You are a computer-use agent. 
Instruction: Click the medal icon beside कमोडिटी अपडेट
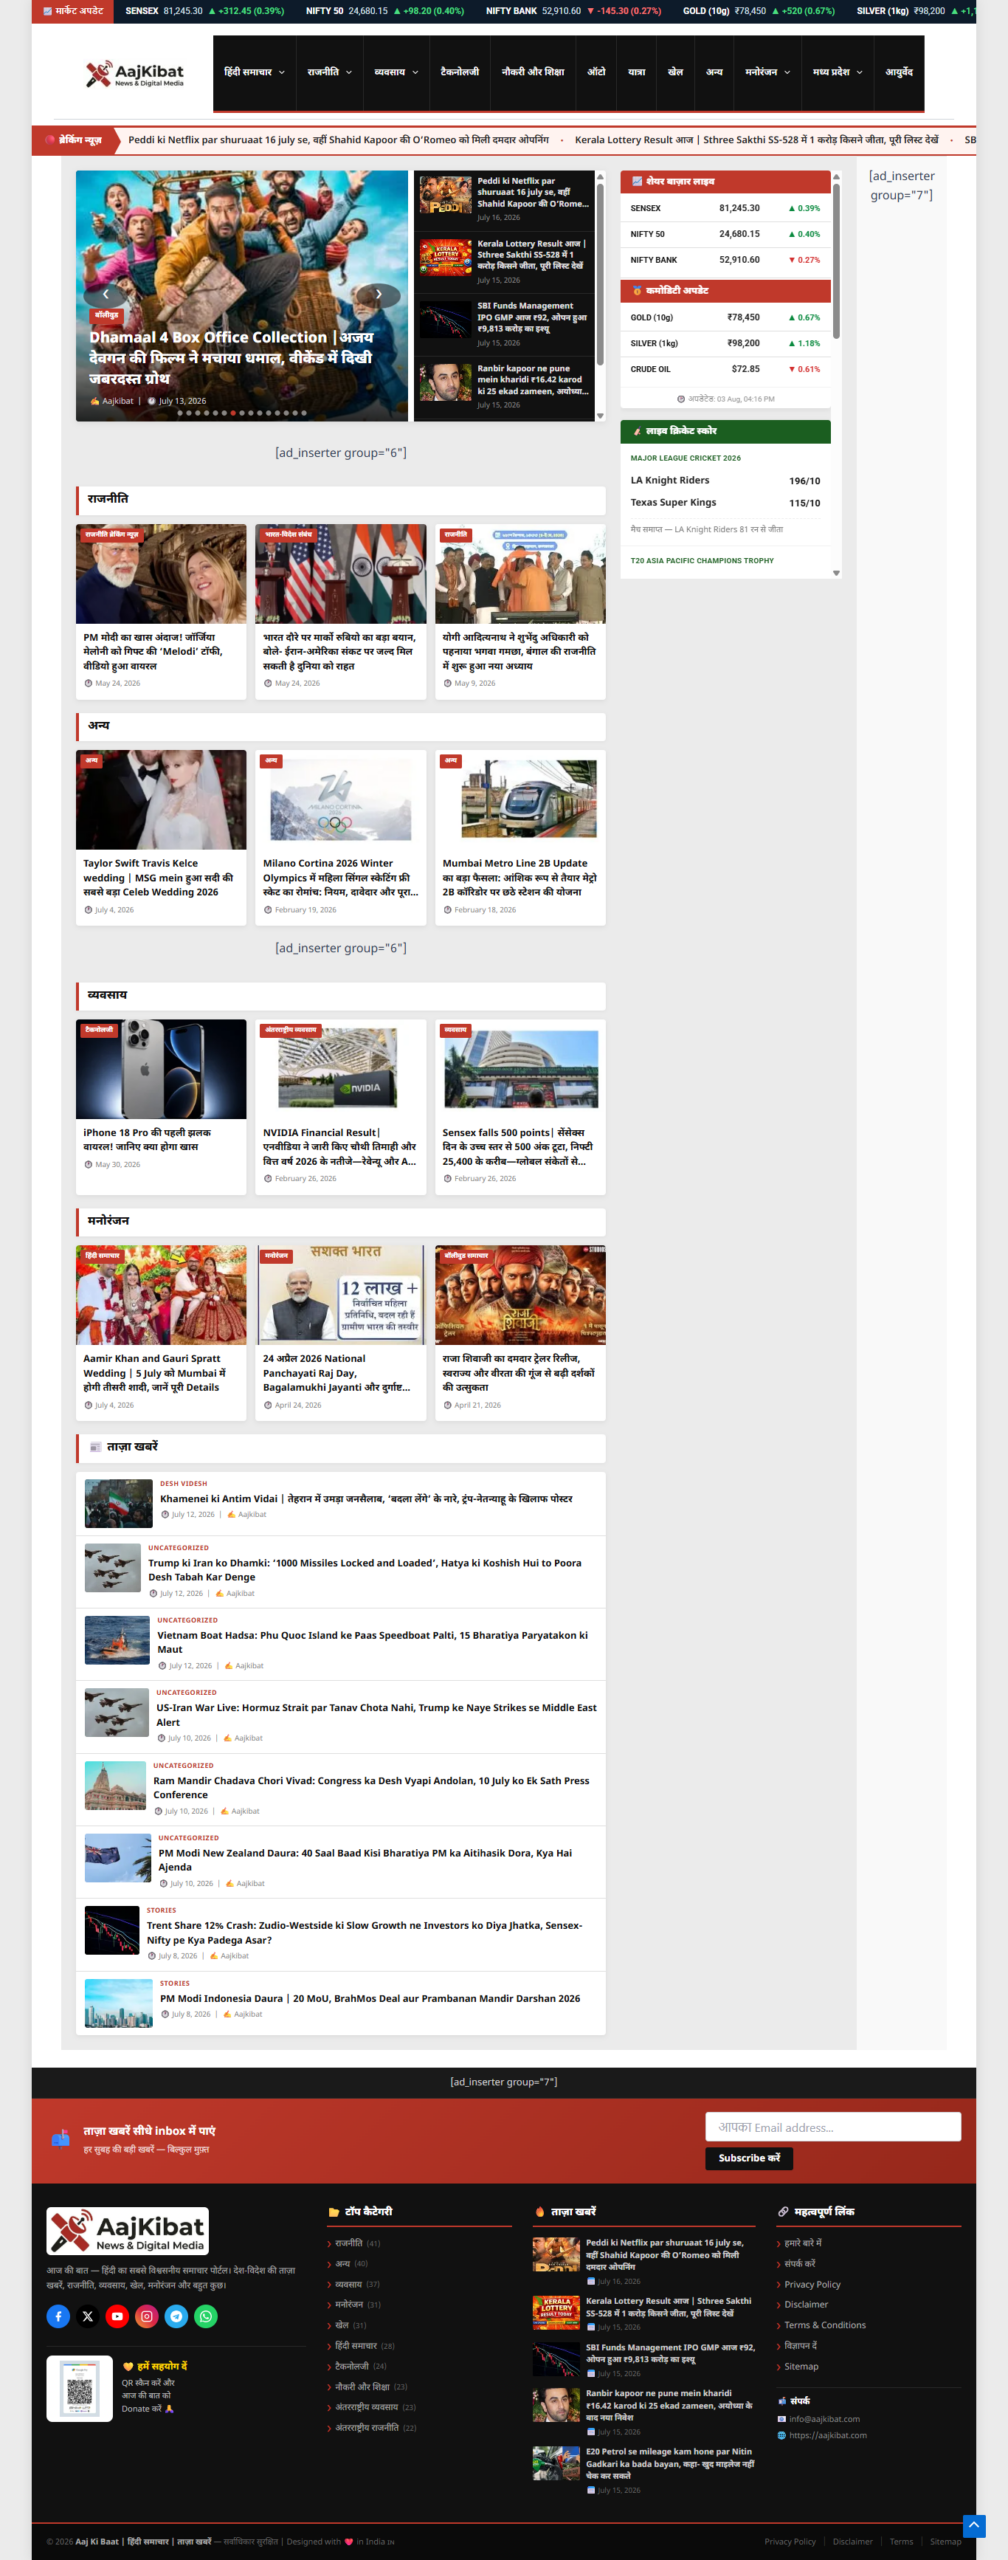point(636,290)
